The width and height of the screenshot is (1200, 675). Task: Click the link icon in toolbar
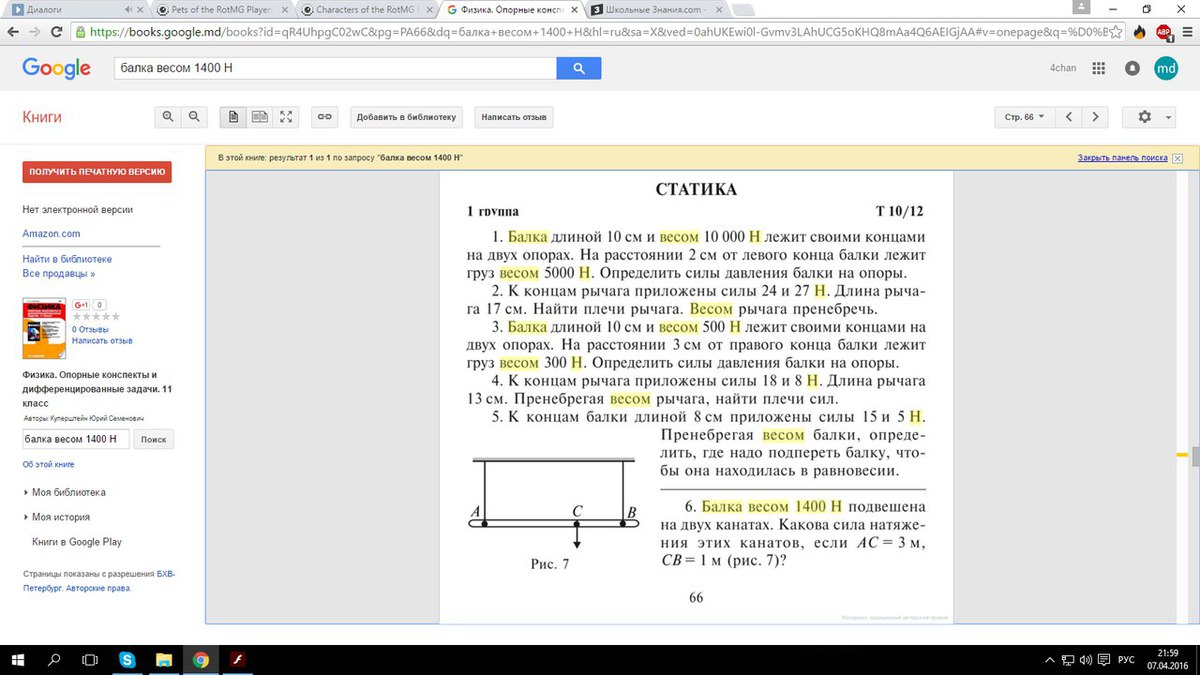(324, 117)
